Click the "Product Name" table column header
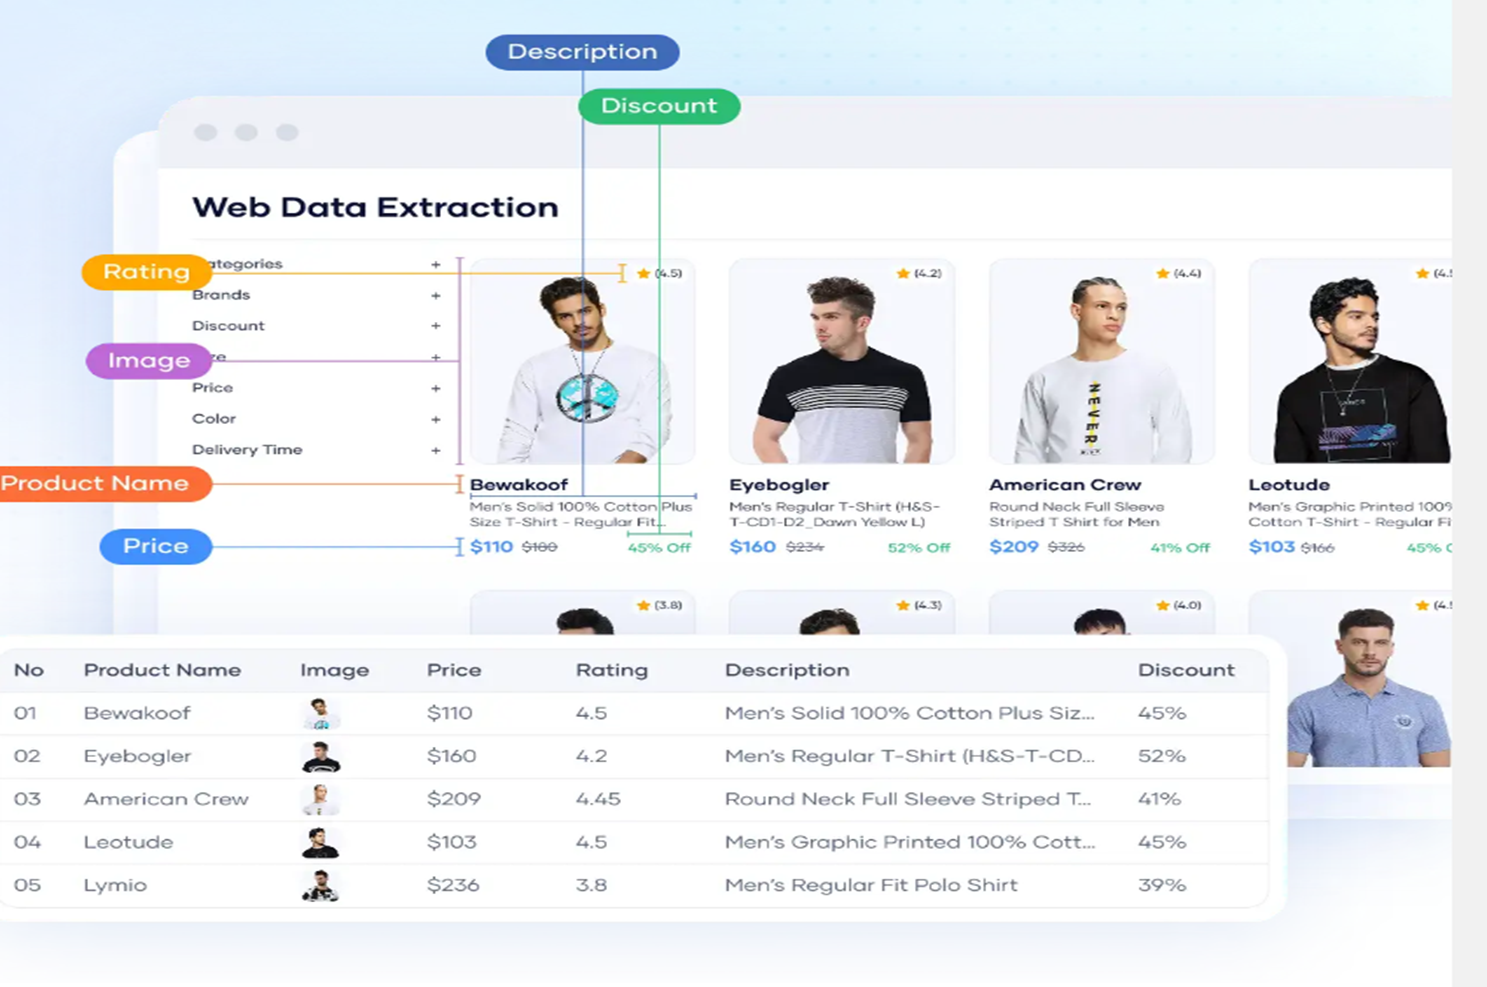 [x=162, y=670]
